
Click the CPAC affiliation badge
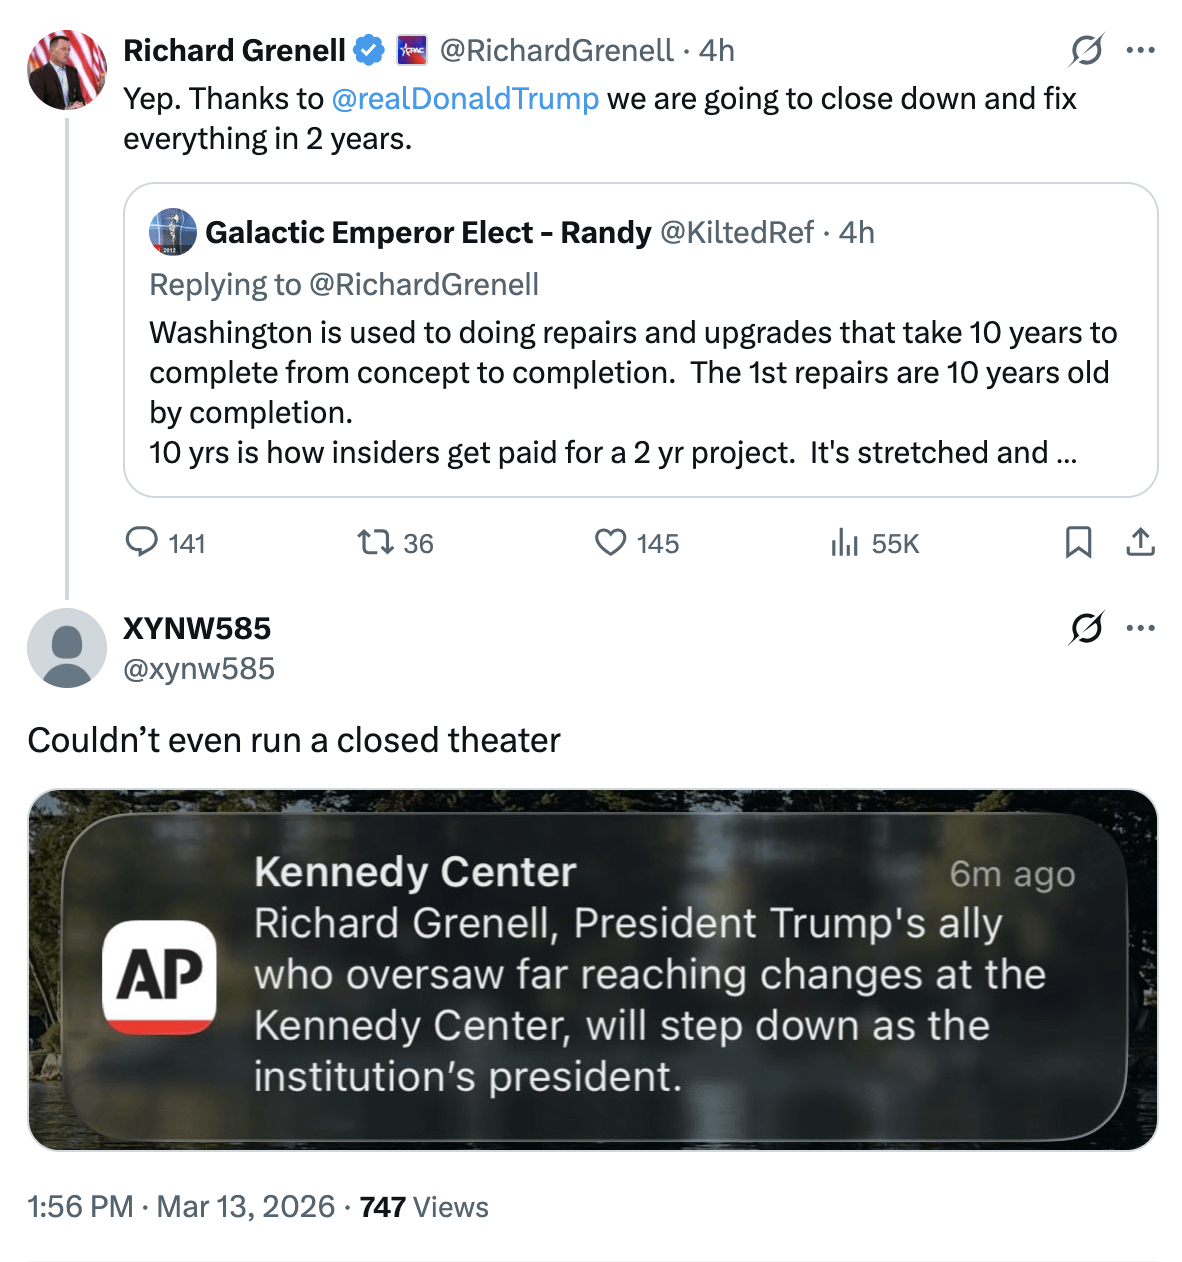point(412,50)
